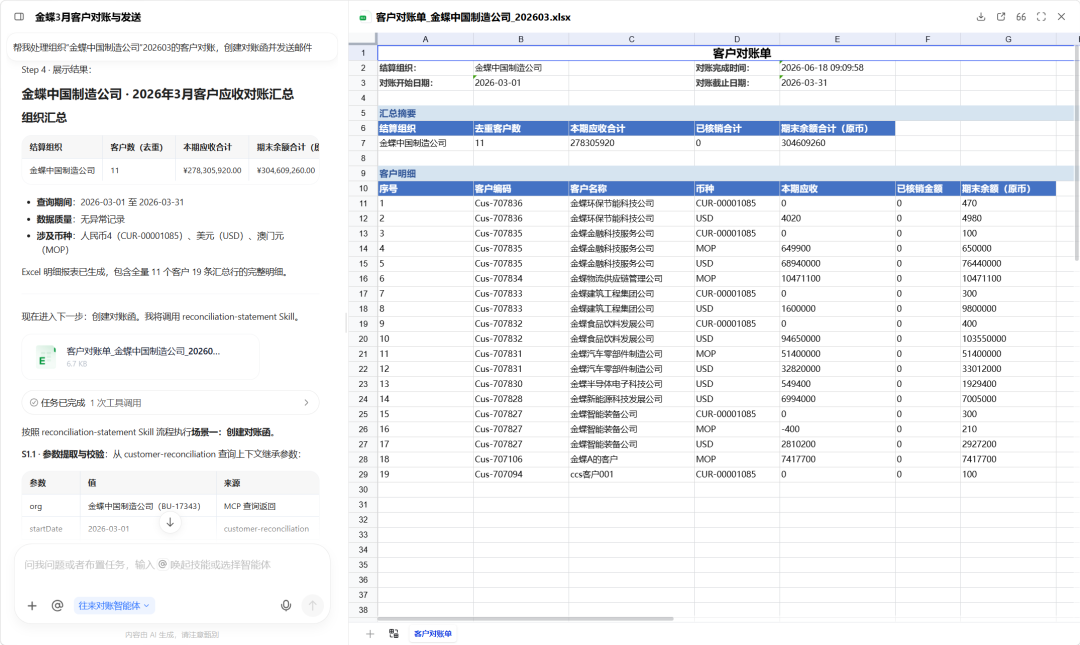The height and width of the screenshot is (645, 1080).
Task: Click the microphone voice input icon
Action: pyautogui.click(x=286, y=605)
